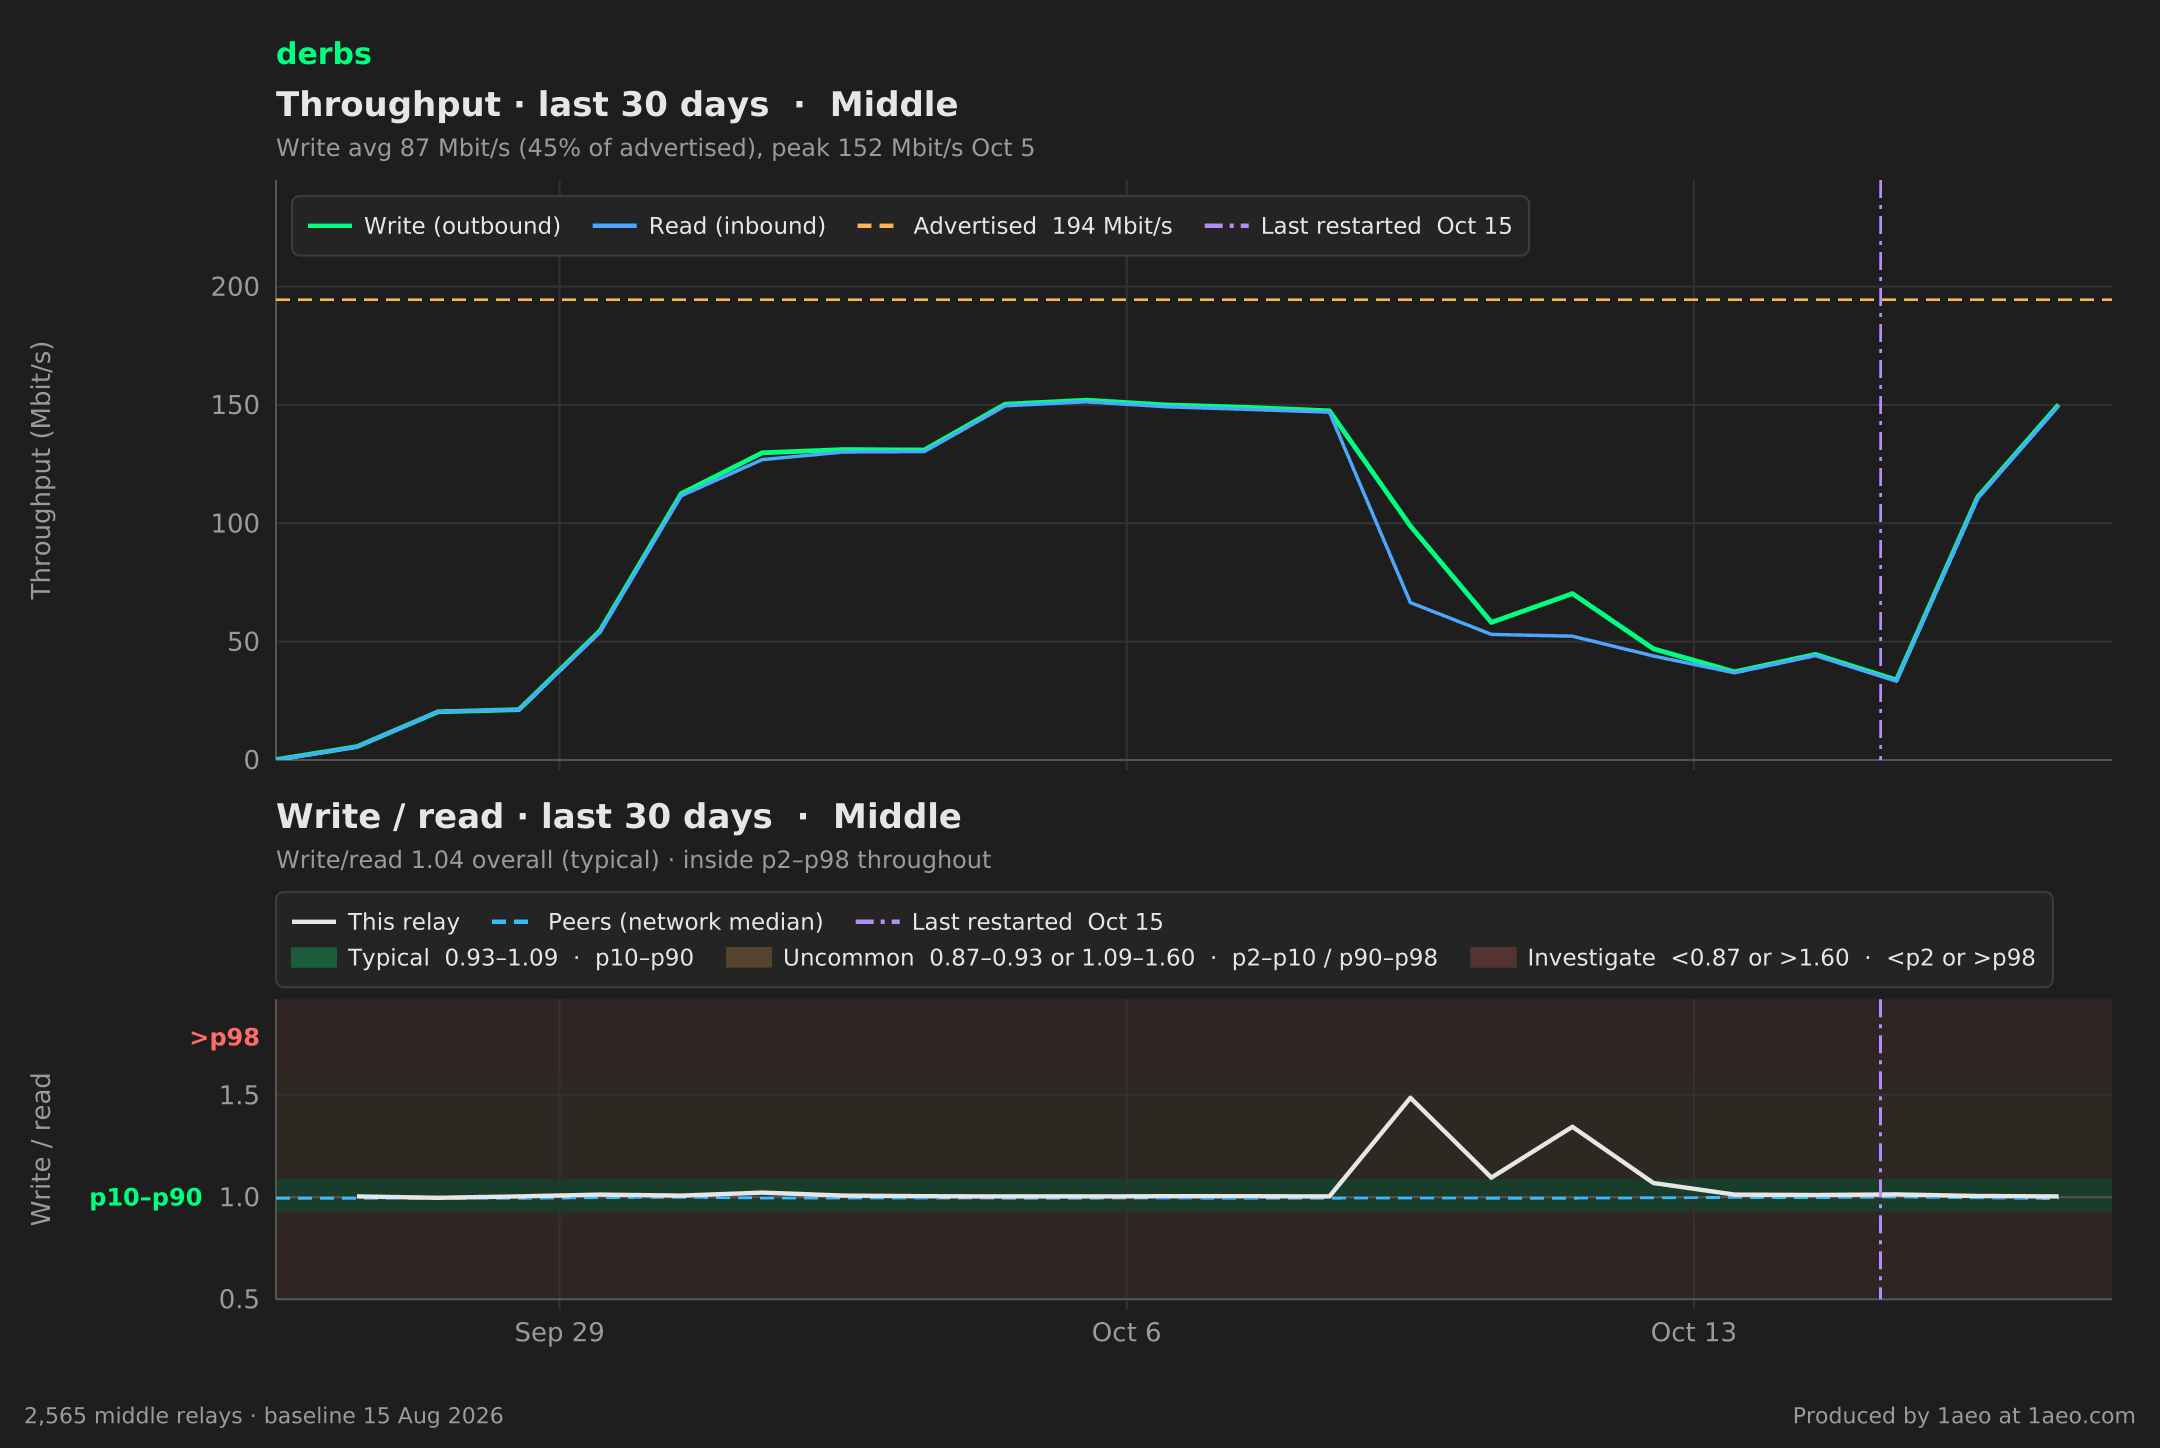Click the 0.5 tick on ratio axis

click(239, 1300)
